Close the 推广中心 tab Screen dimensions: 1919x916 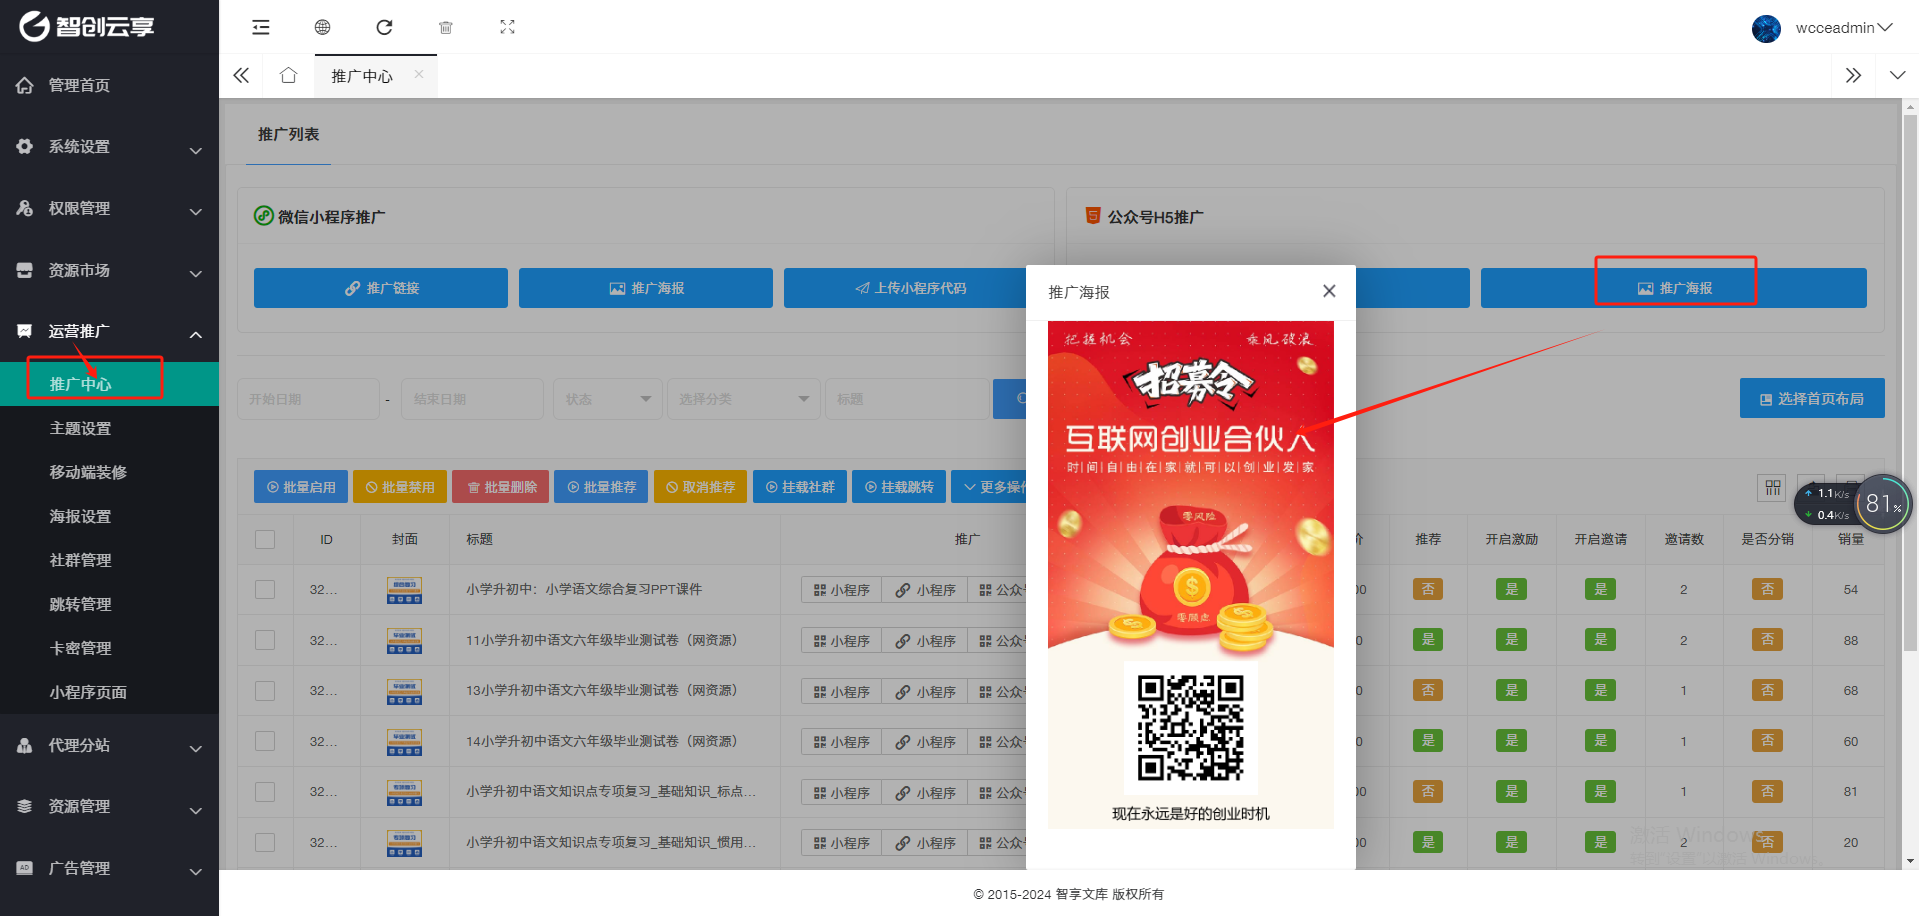pos(419,74)
